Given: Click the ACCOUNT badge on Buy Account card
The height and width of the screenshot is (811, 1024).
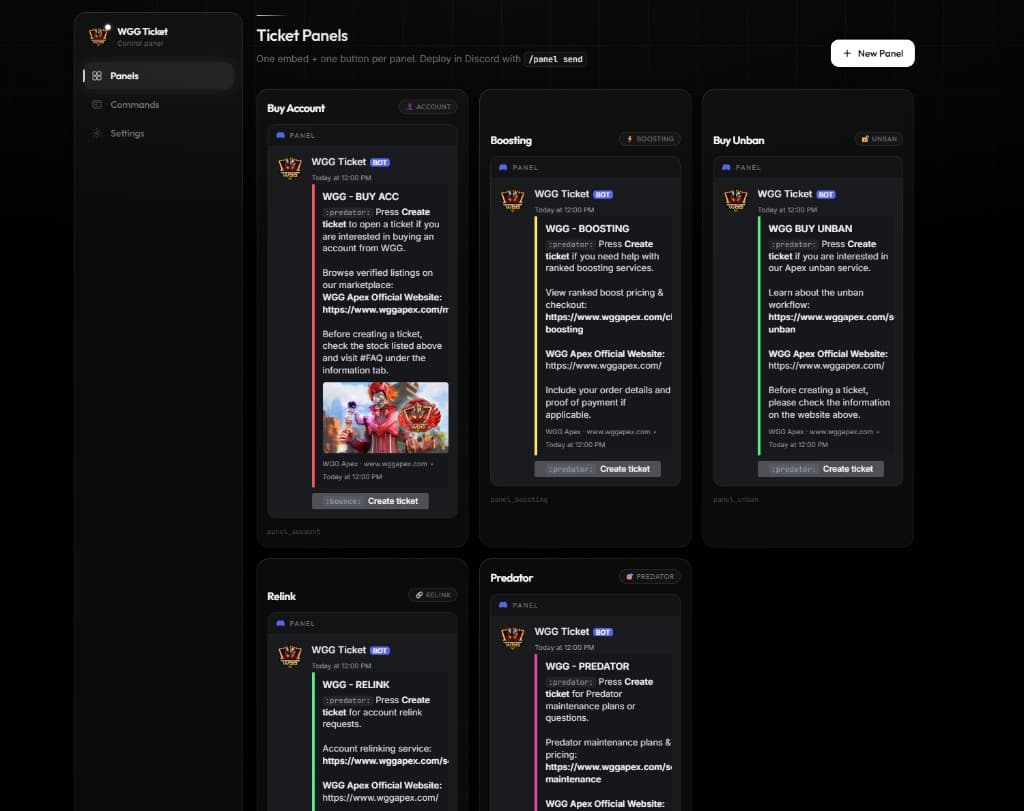Looking at the screenshot, I should [x=428, y=107].
